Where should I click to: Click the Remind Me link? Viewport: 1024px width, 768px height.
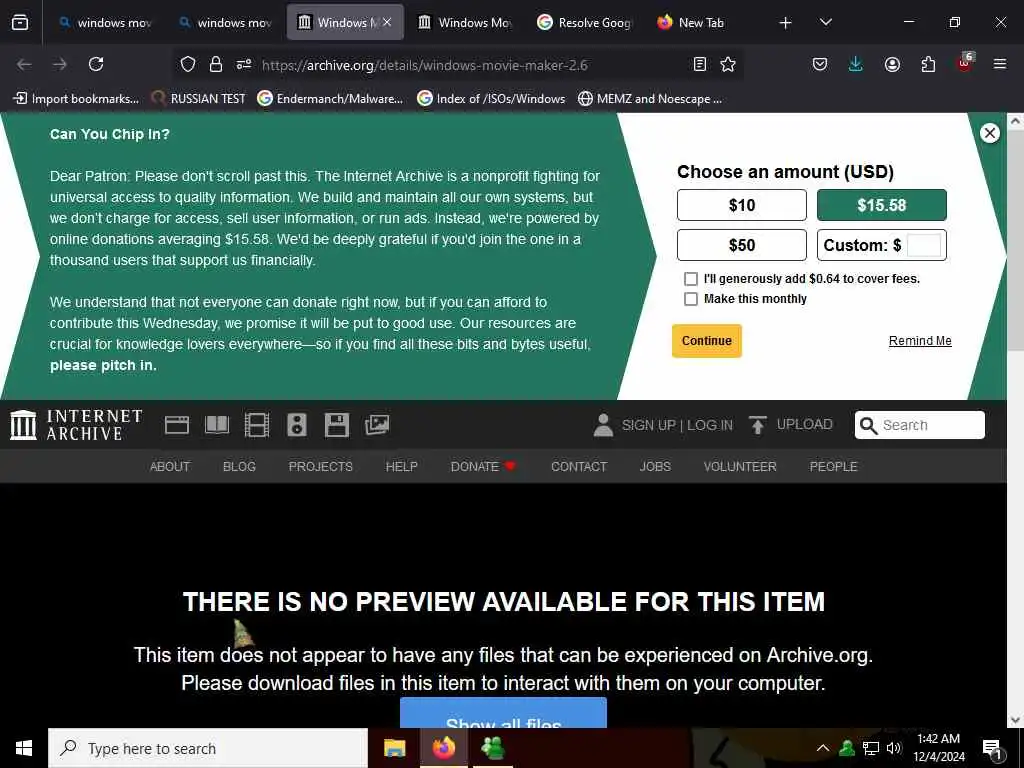(920, 341)
